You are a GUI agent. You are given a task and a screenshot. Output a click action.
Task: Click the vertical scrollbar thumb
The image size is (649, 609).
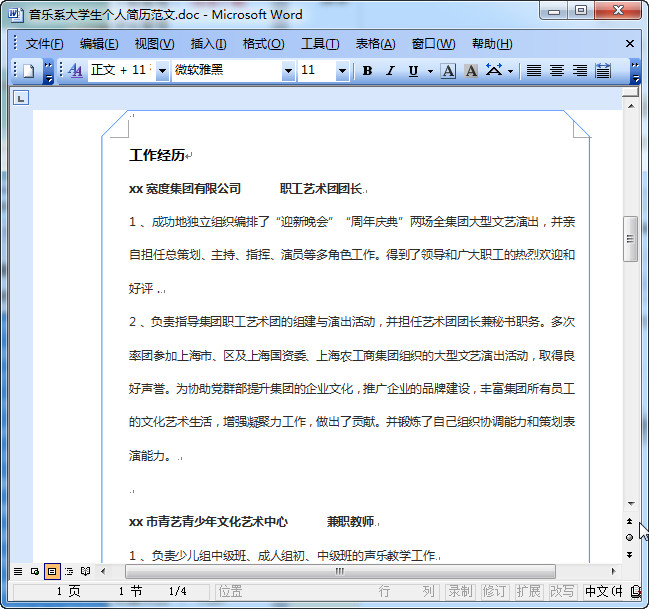tap(630, 239)
